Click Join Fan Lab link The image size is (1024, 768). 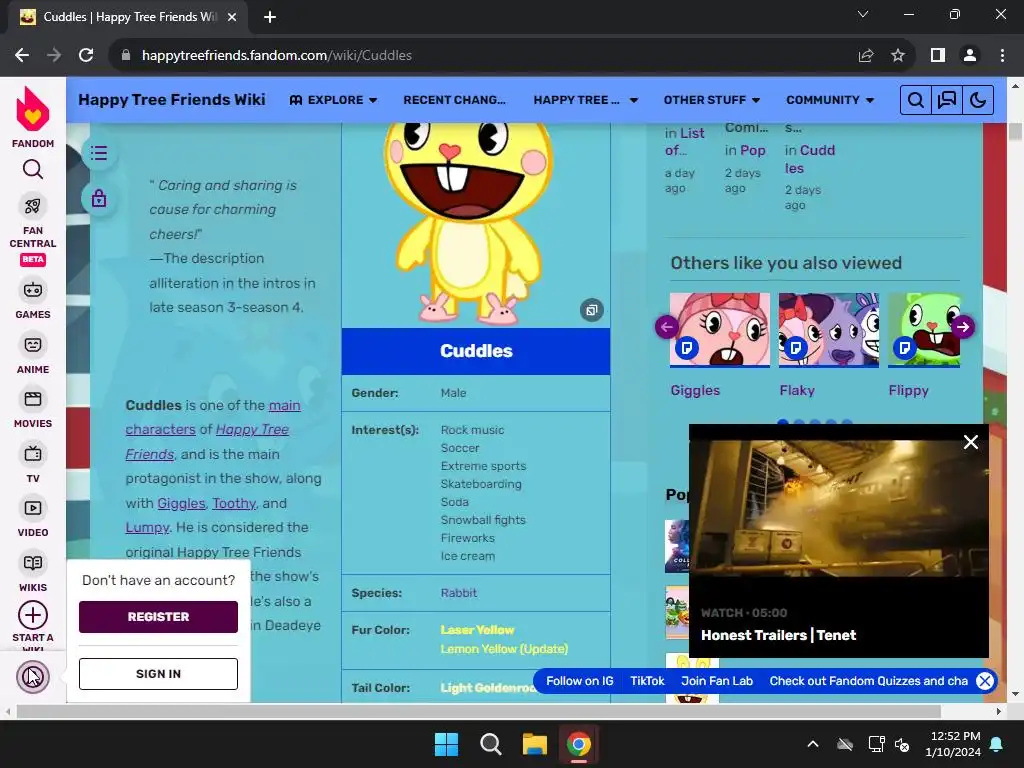point(717,681)
